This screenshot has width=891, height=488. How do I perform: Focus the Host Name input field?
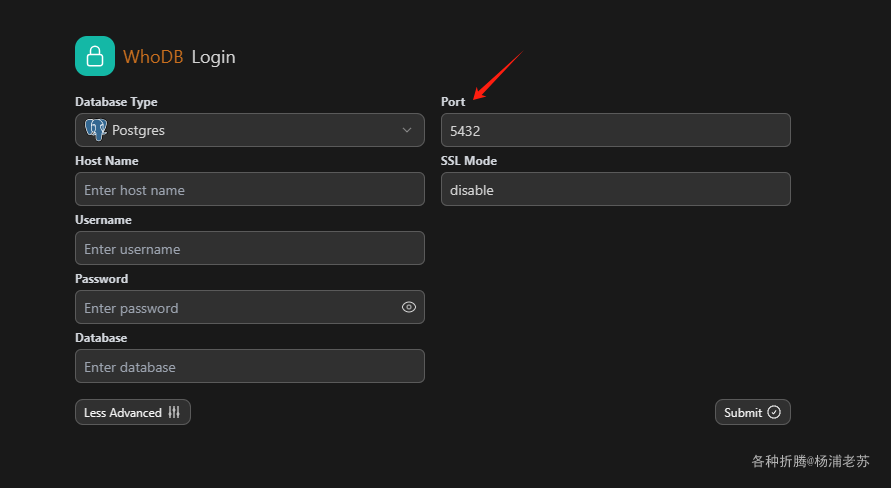(249, 190)
